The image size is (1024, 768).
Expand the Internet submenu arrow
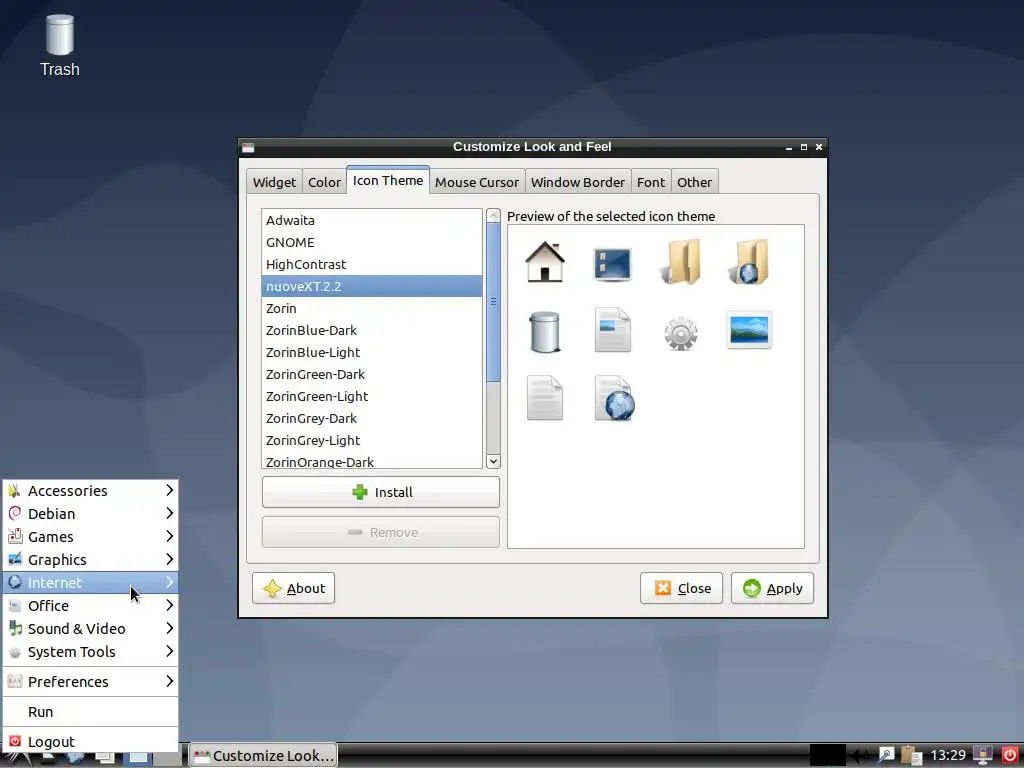169,582
